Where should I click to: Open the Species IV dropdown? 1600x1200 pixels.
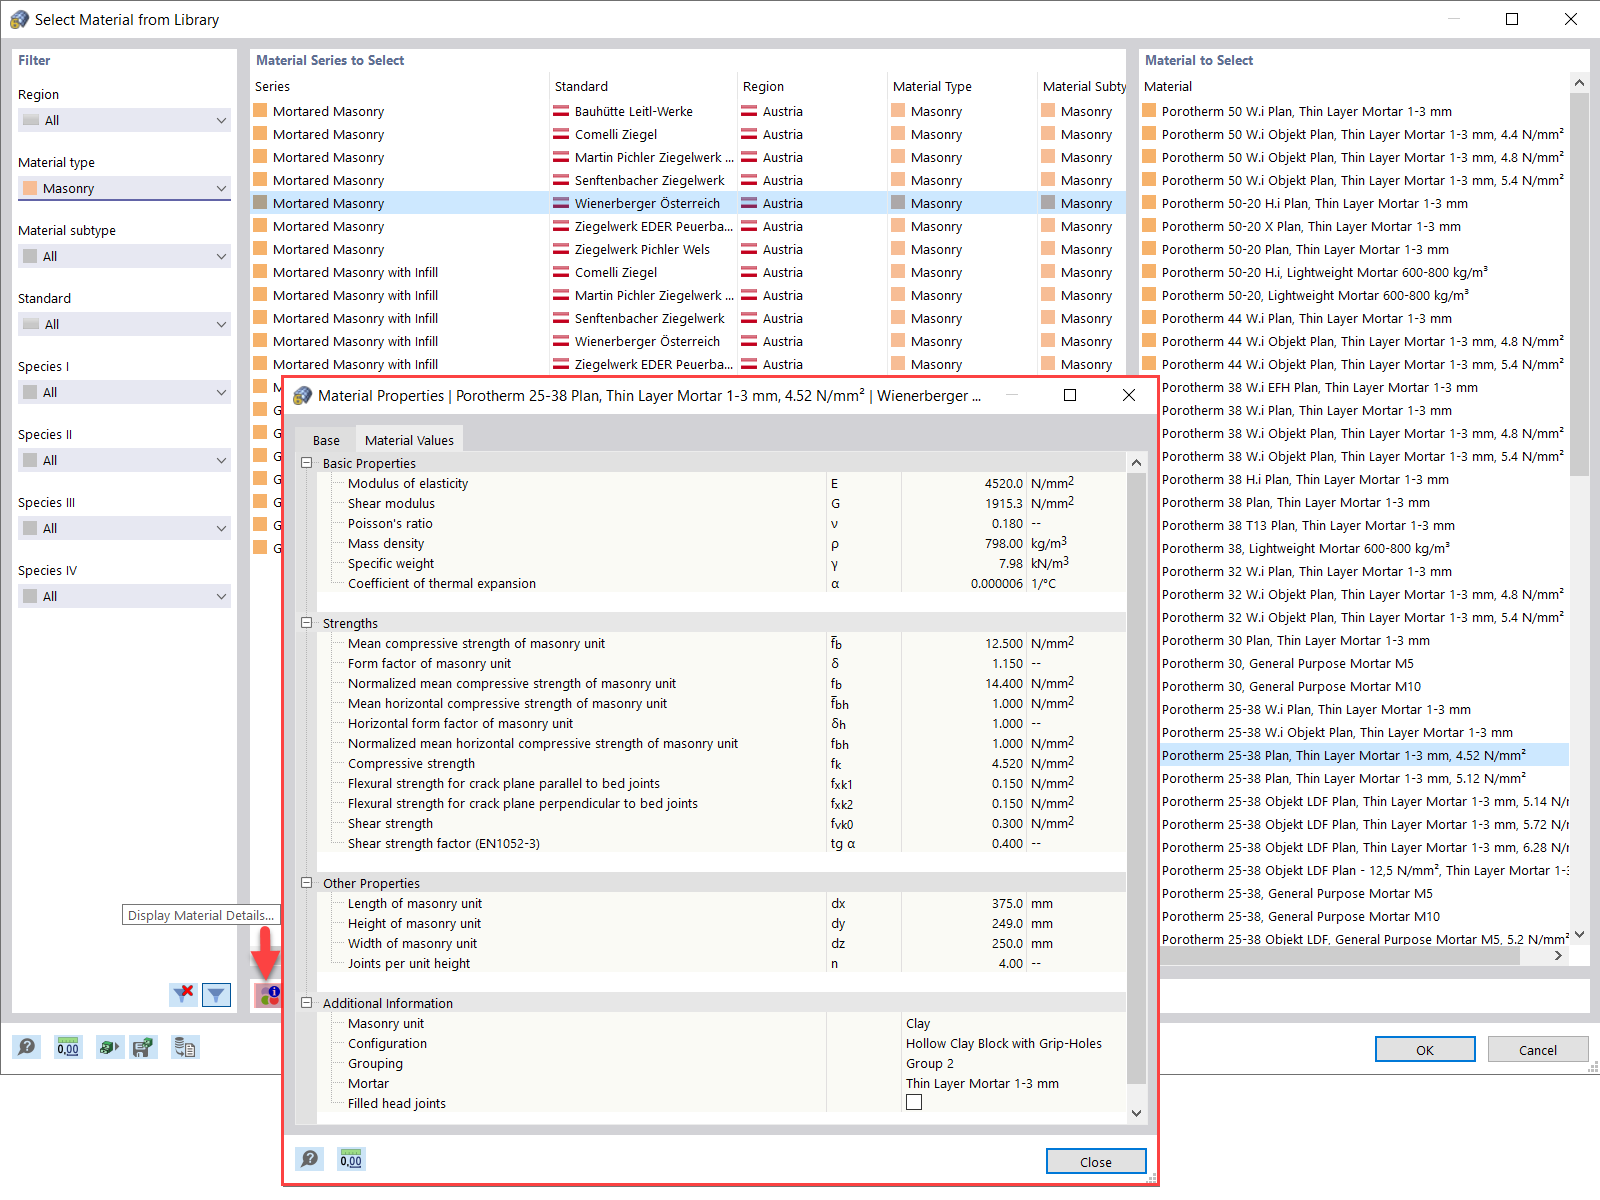(x=124, y=596)
